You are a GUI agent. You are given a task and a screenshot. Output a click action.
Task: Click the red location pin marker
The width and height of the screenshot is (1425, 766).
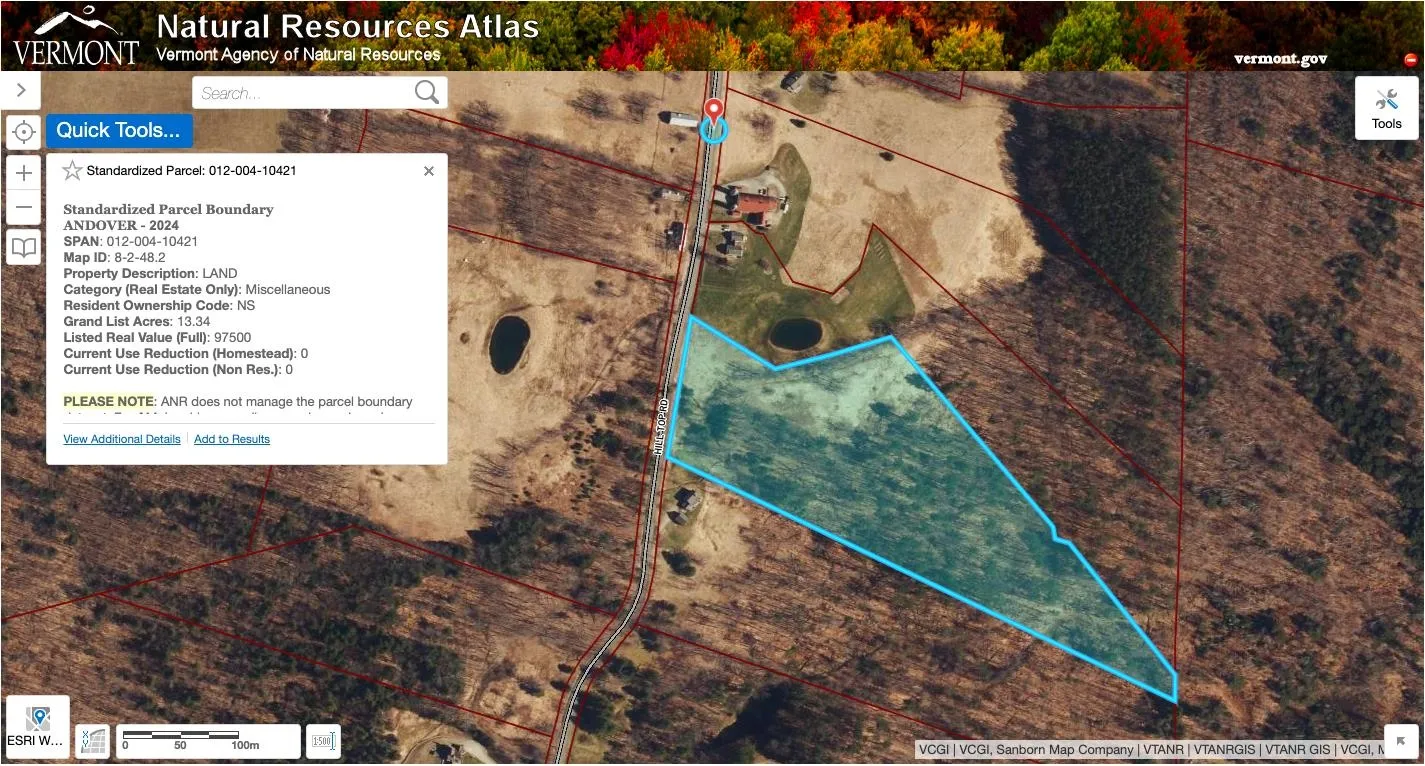(x=713, y=112)
